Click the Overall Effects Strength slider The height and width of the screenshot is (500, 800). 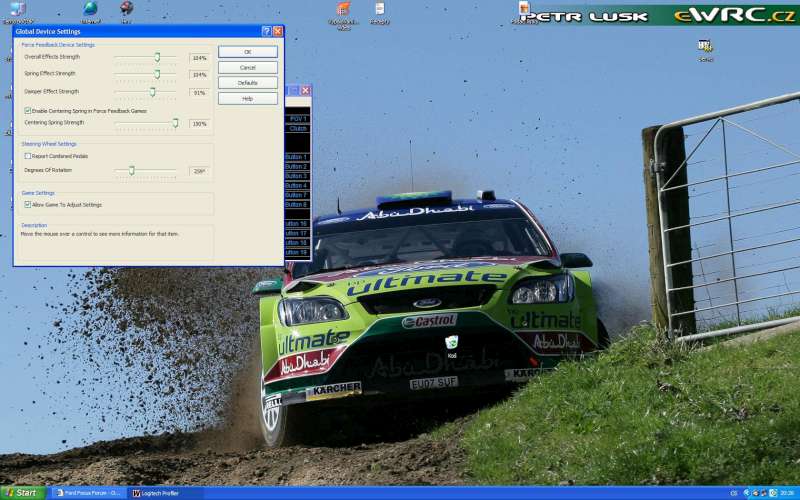tap(157, 58)
